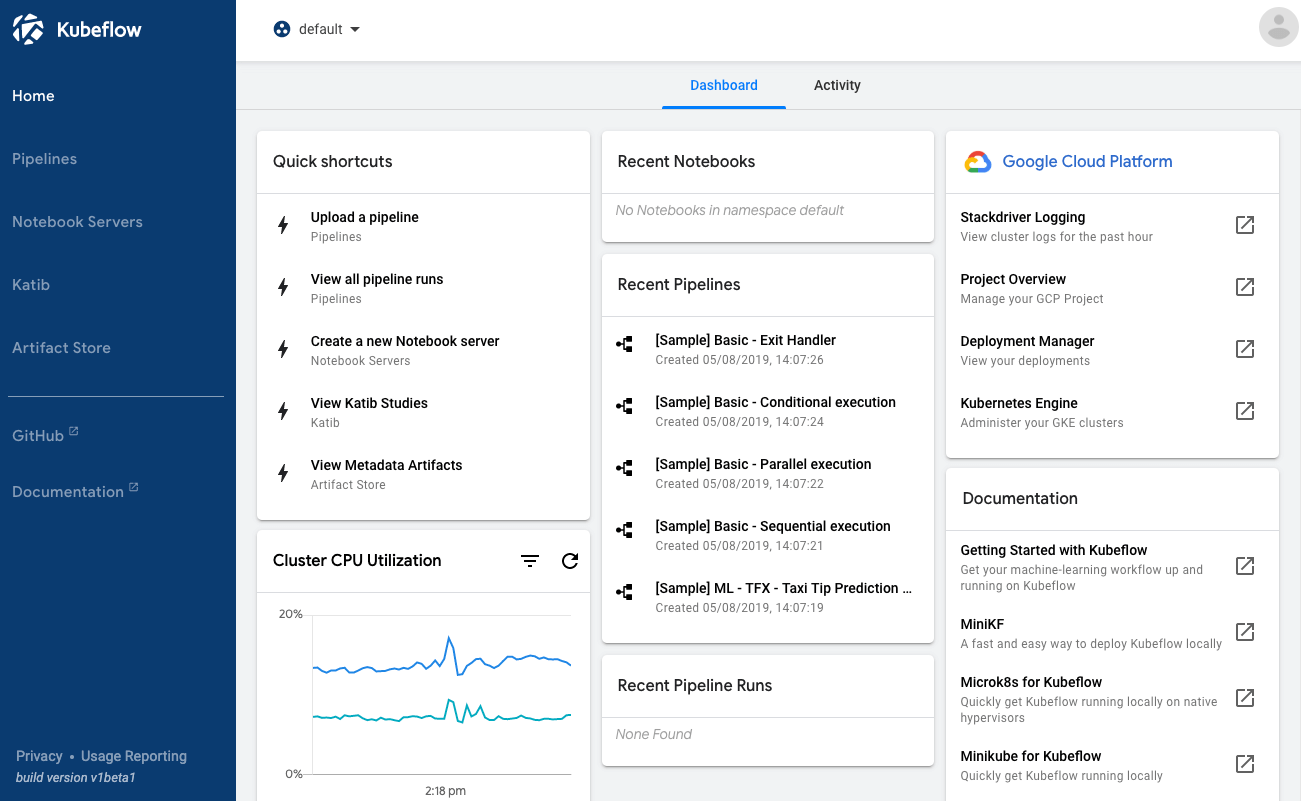Refresh the Cluster CPU Utilization chart
1301x801 pixels.
[570, 561]
